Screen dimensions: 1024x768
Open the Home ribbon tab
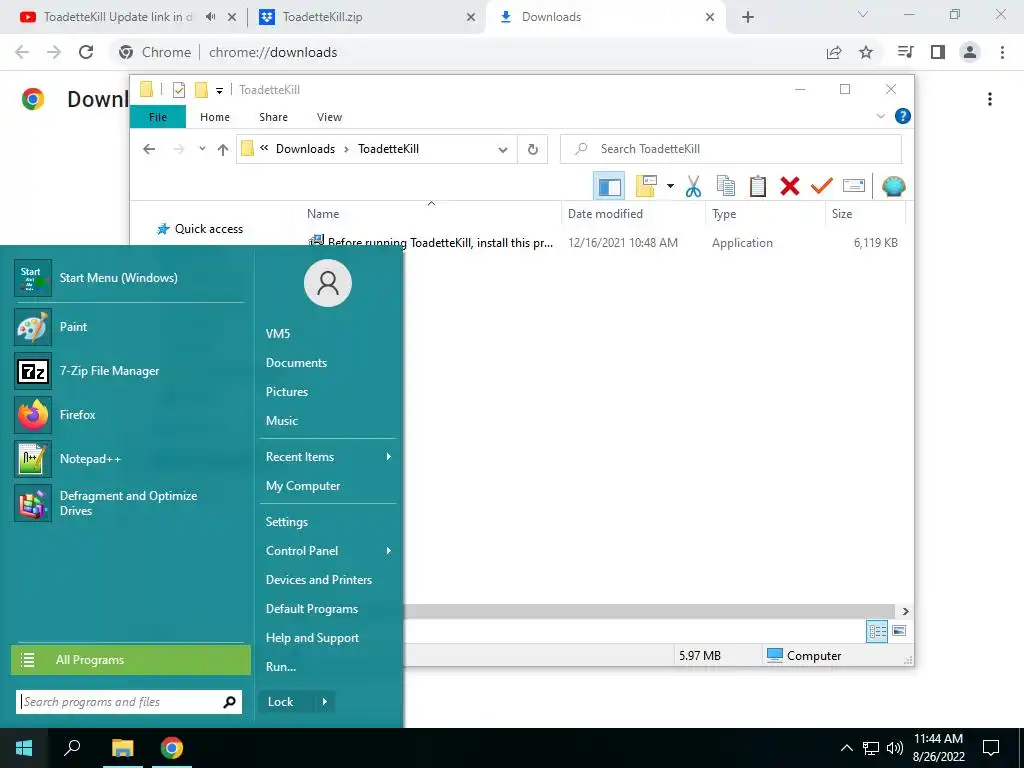(x=215, y=117)
